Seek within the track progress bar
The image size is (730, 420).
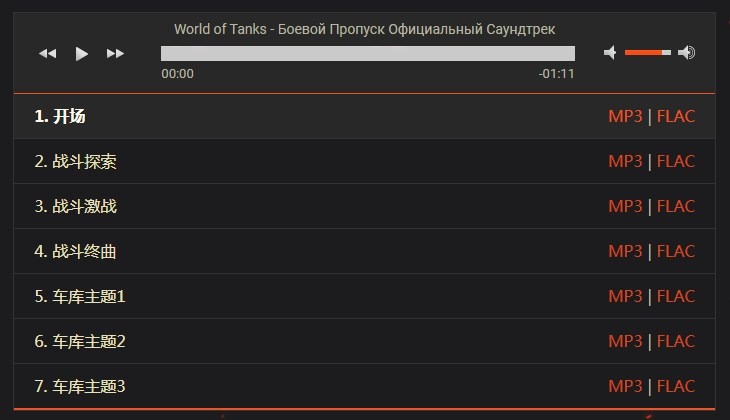tap(367, 54)
